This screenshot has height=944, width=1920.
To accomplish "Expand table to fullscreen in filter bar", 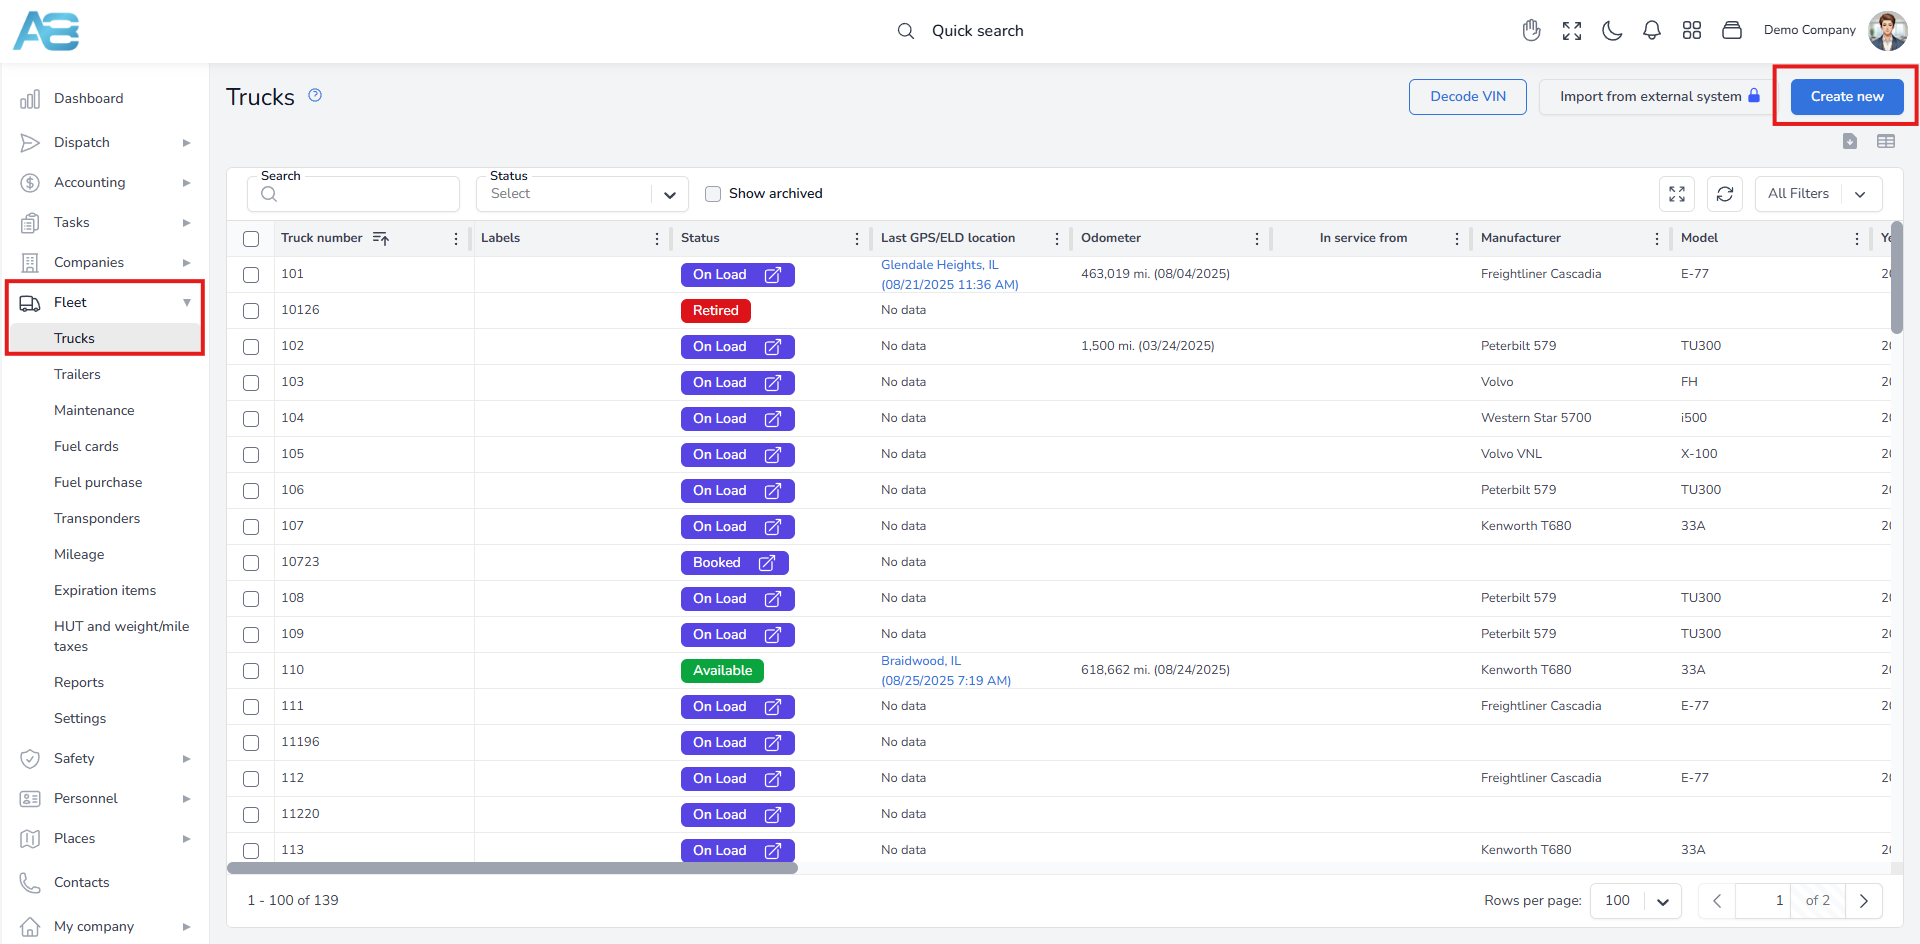I will tap(1677, 194).
